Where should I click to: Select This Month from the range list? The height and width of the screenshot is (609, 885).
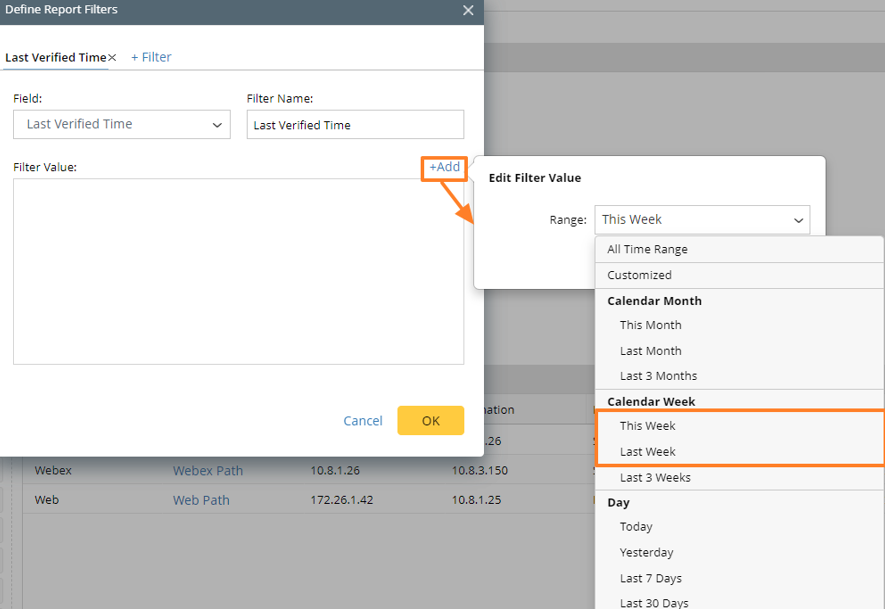point(739,325)
